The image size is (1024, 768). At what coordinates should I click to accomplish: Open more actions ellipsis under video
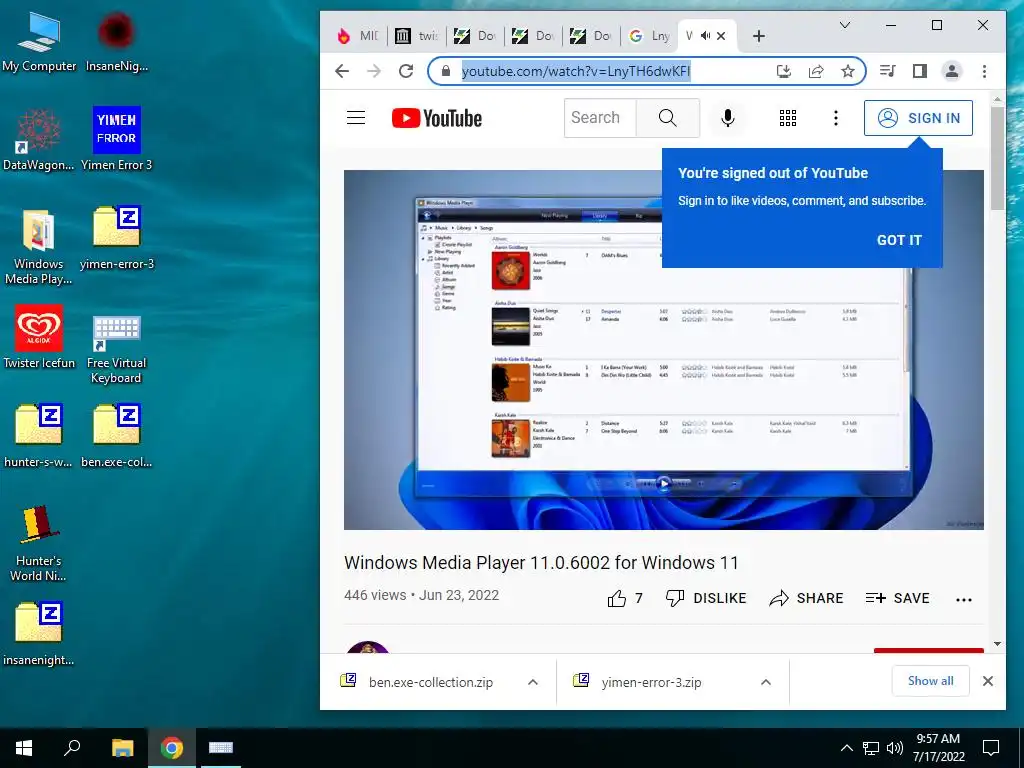pyautogui.click(x=964, y=599)
